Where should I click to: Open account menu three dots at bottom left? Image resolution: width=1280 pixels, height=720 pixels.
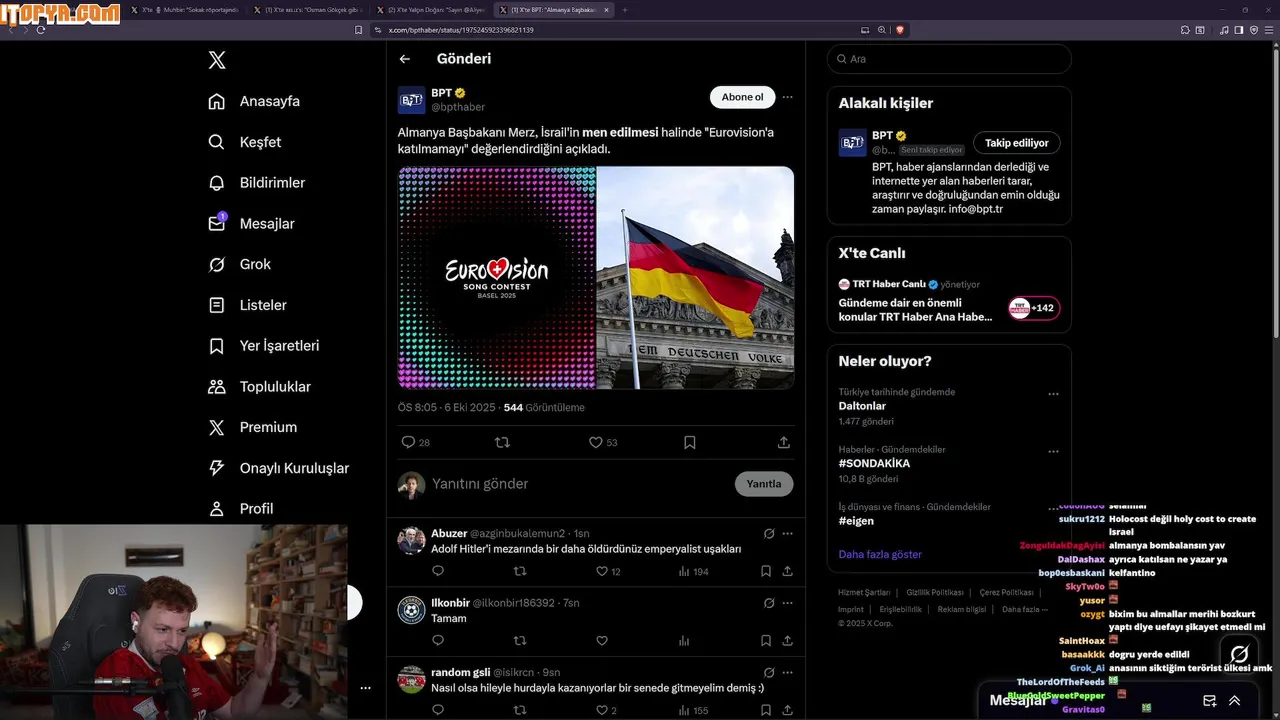pyautogui.click(x=365, y=688)
